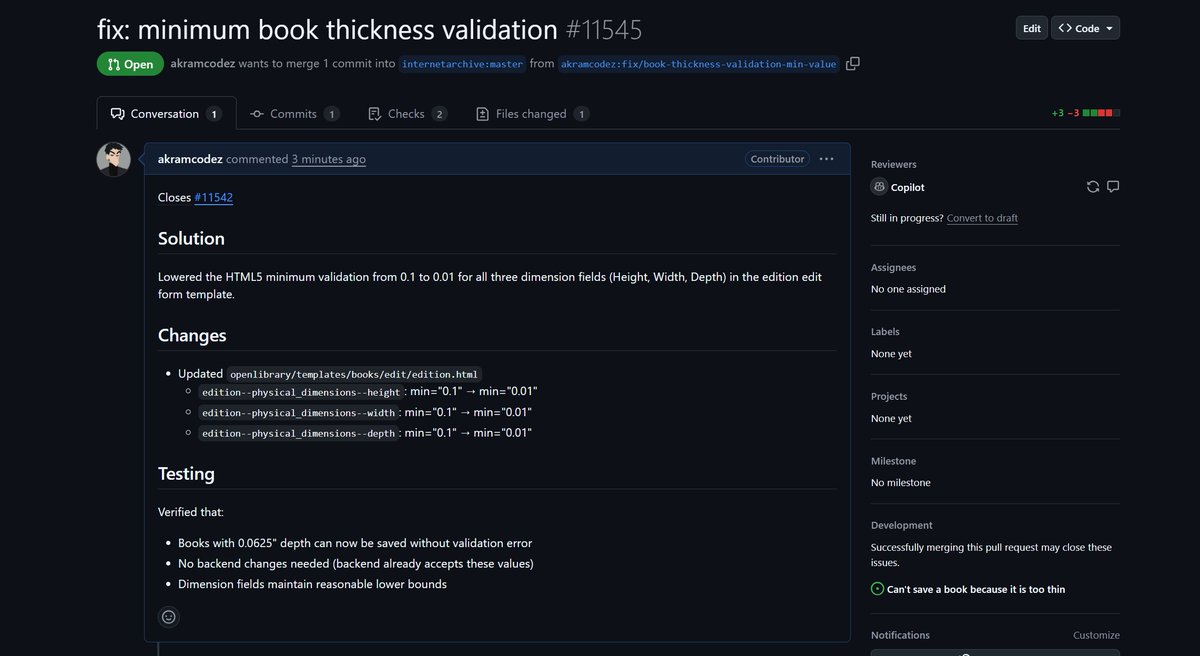Viewport: 1200px width, 656px height.
Task: Click the green Open status badge
Action: (x=129, y=64)
